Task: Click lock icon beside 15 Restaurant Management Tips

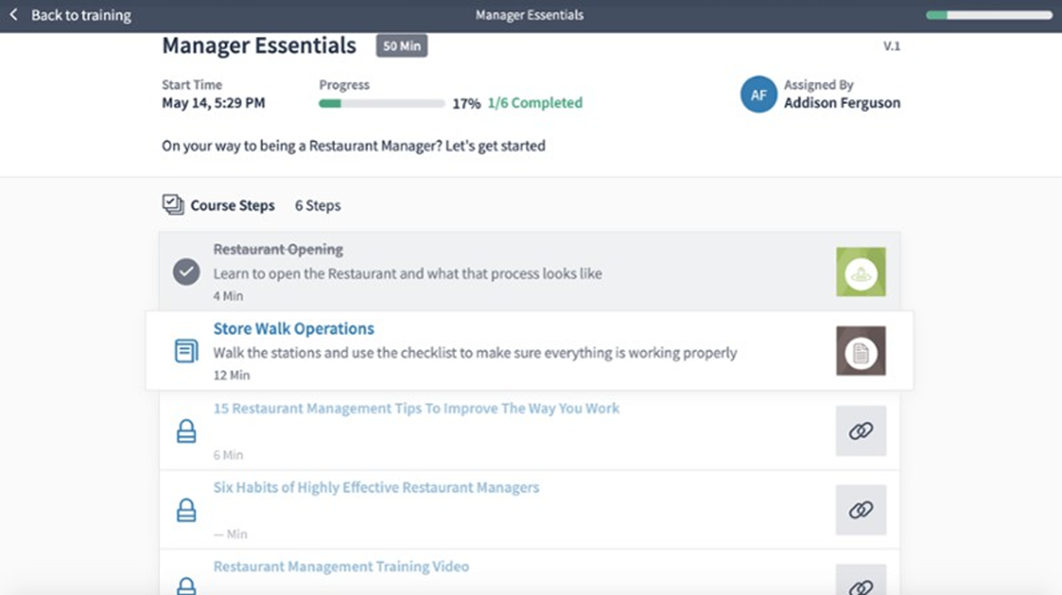Action: coord(186,431)
